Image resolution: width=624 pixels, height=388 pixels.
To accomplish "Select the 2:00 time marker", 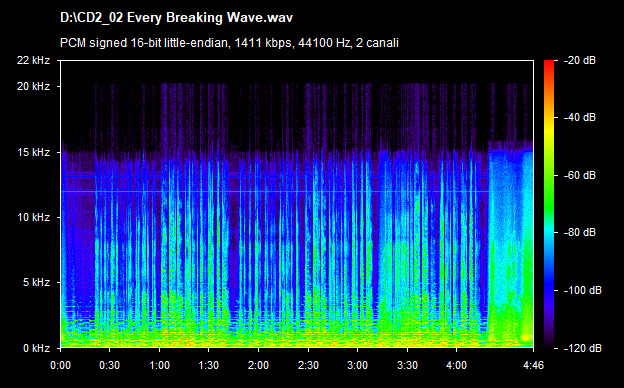I will click(x=259, y=365).
